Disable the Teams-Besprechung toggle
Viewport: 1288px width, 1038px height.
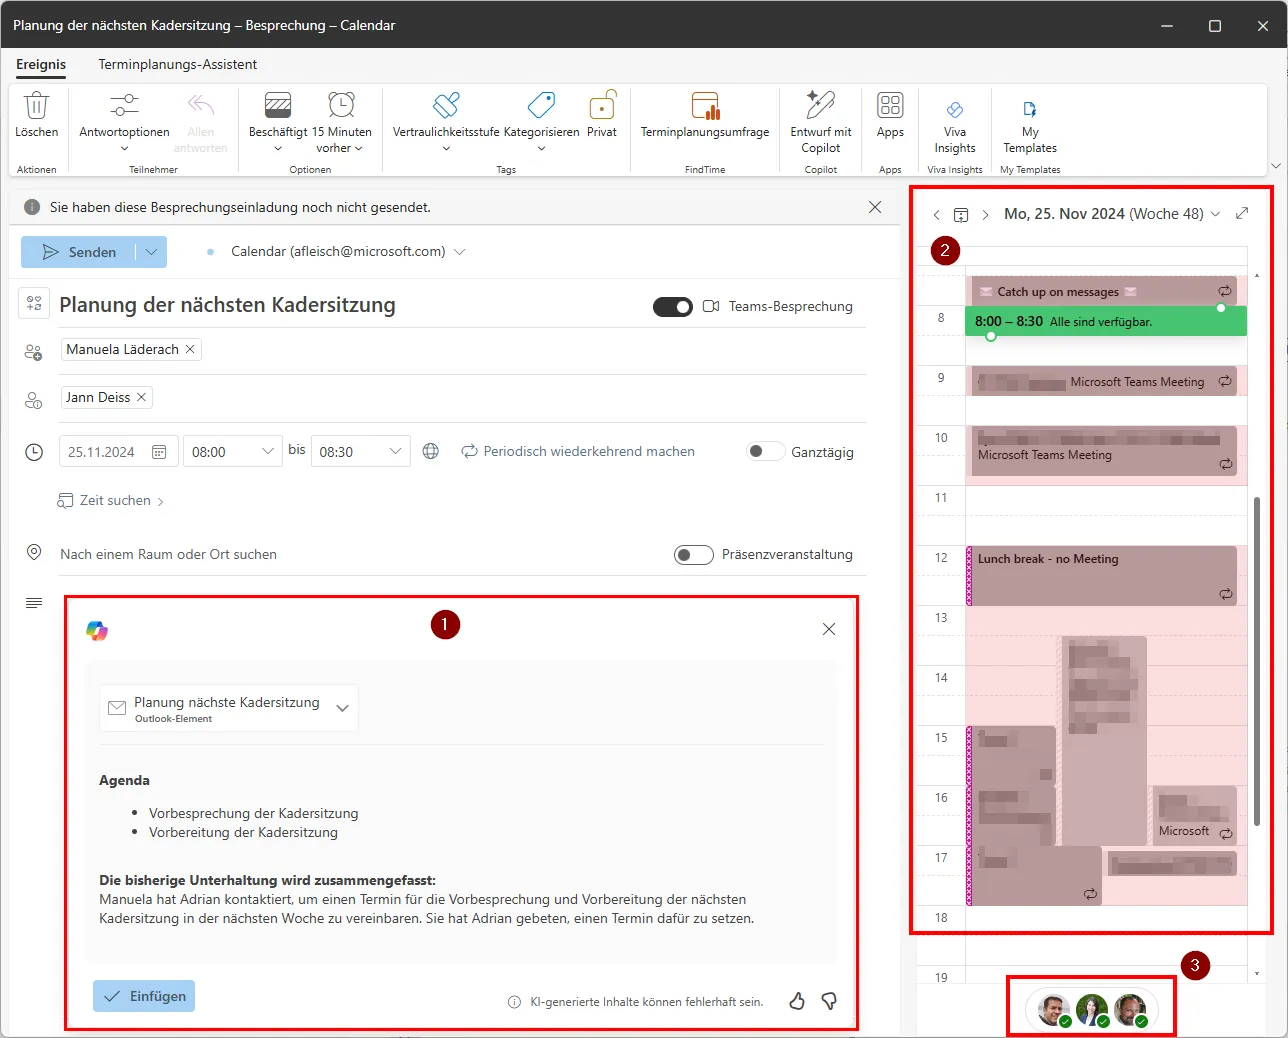click(673, 307)
